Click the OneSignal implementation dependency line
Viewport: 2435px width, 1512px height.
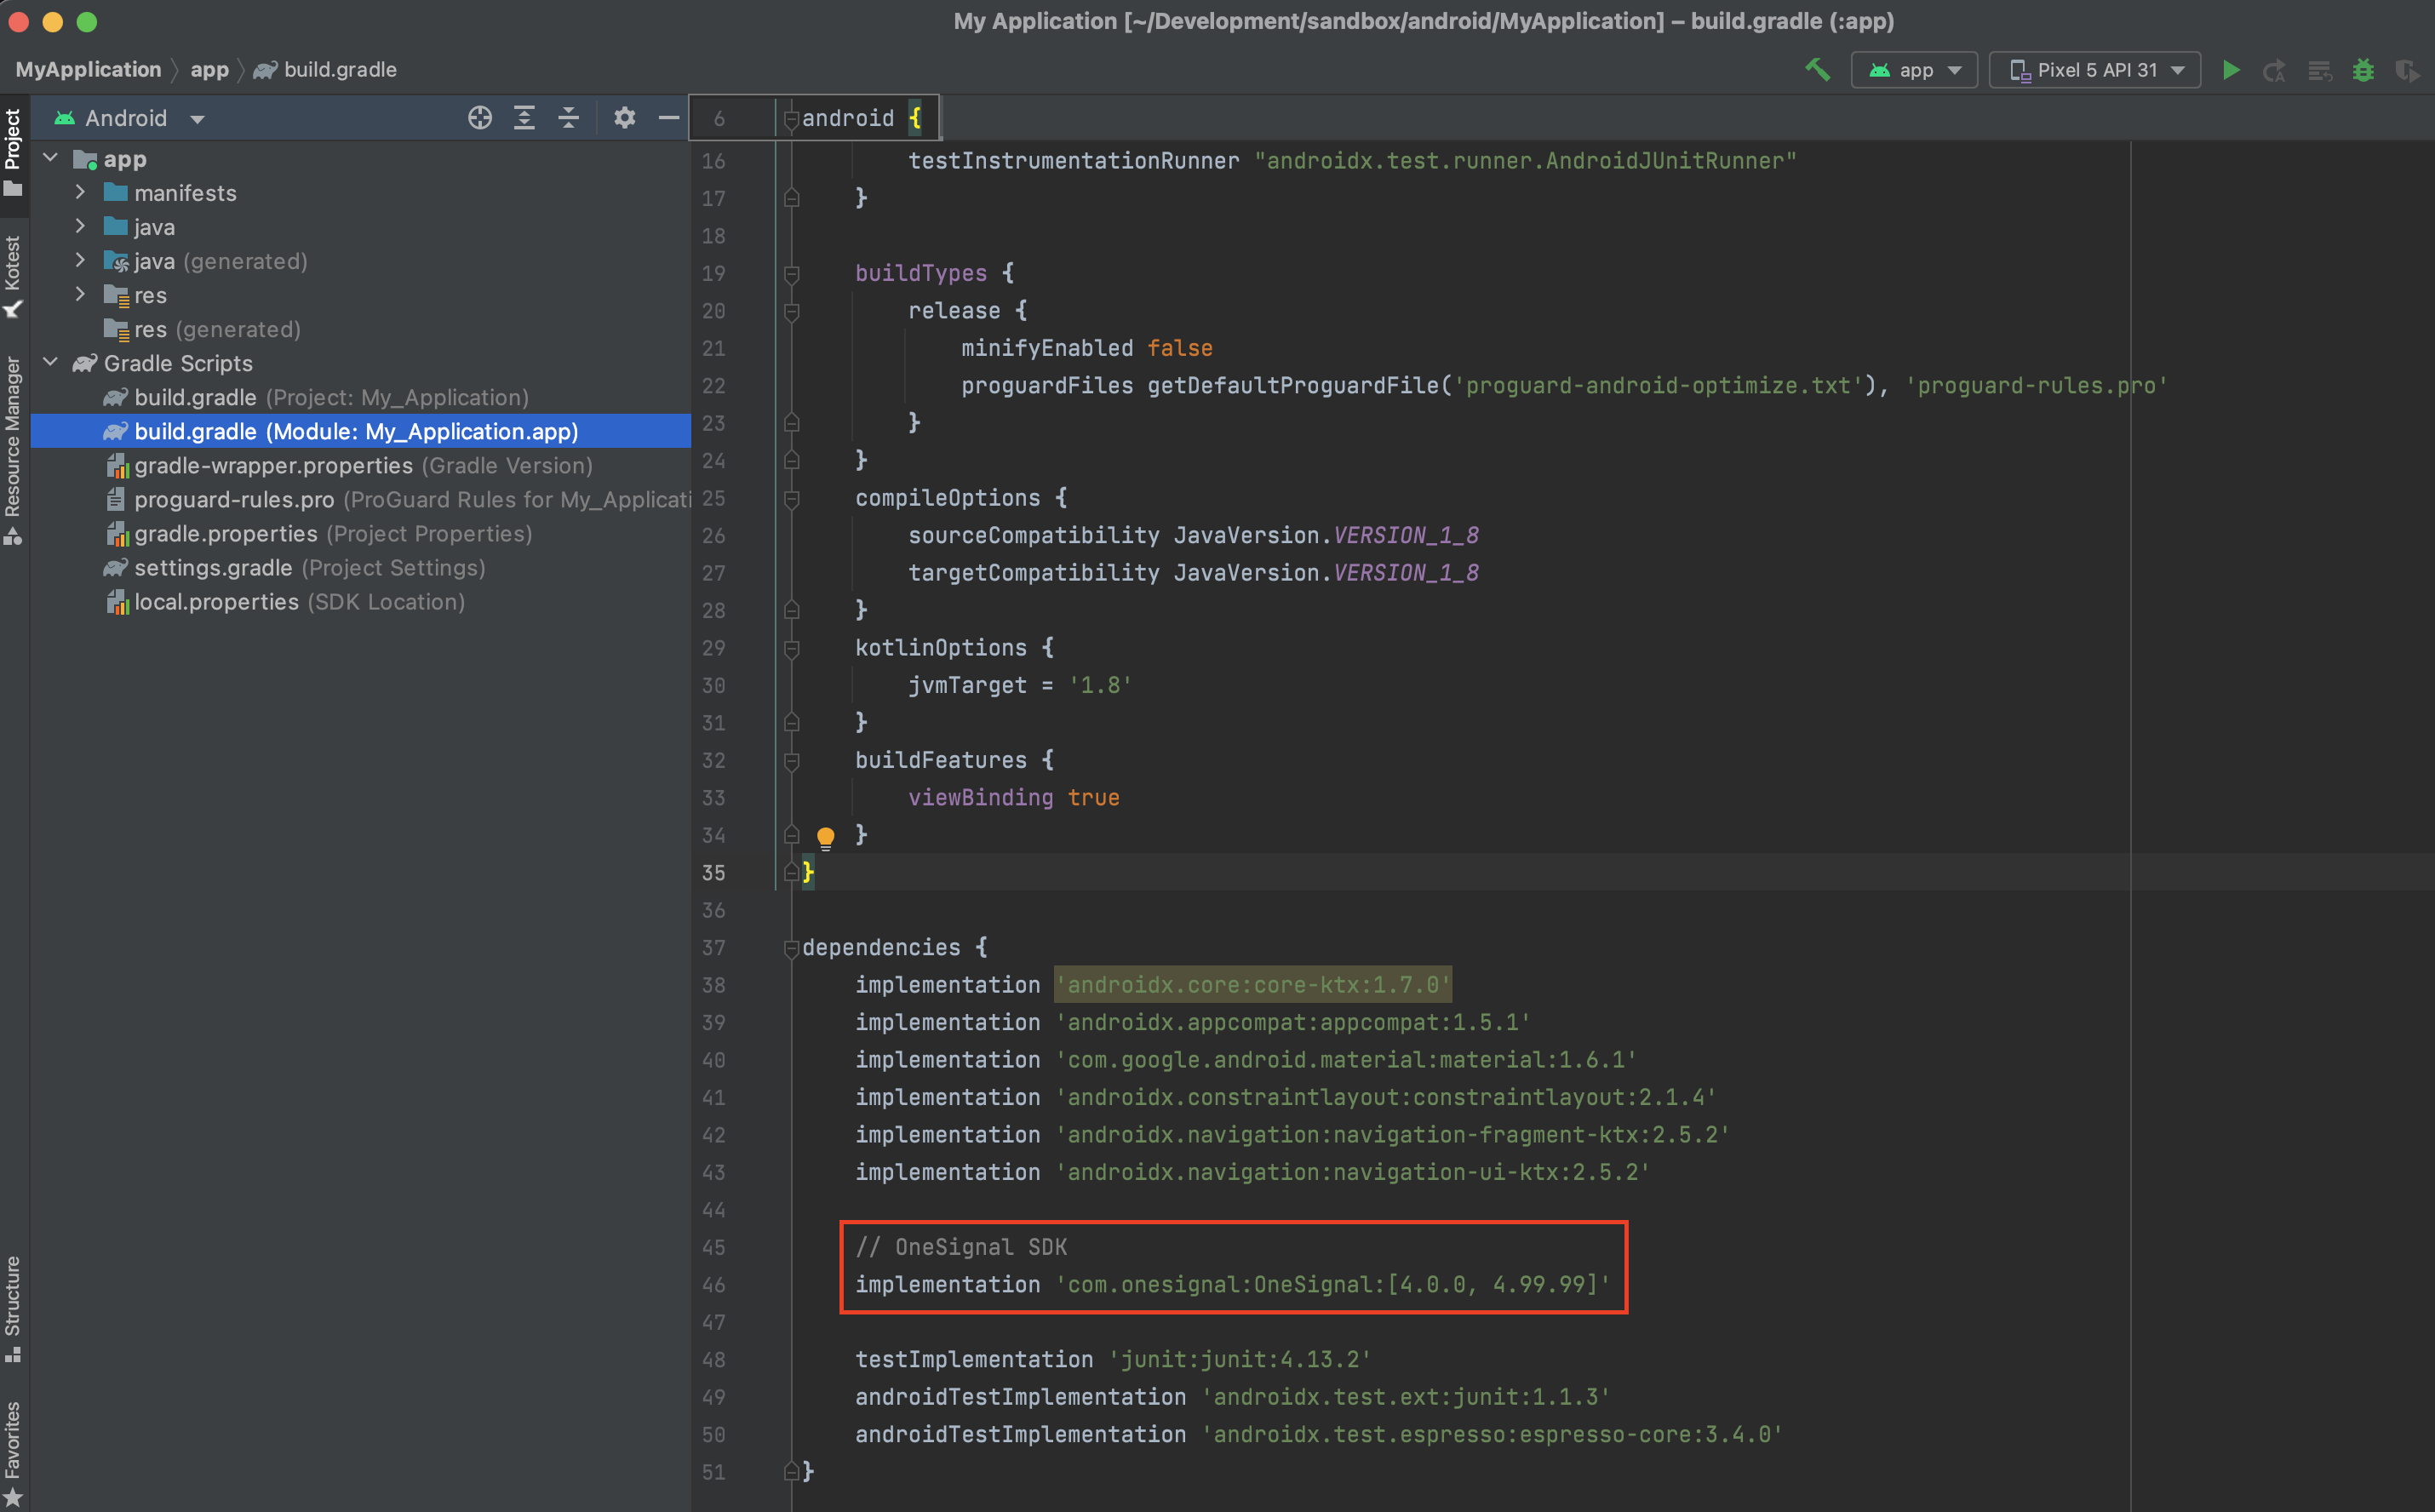click(1233, 1284)
